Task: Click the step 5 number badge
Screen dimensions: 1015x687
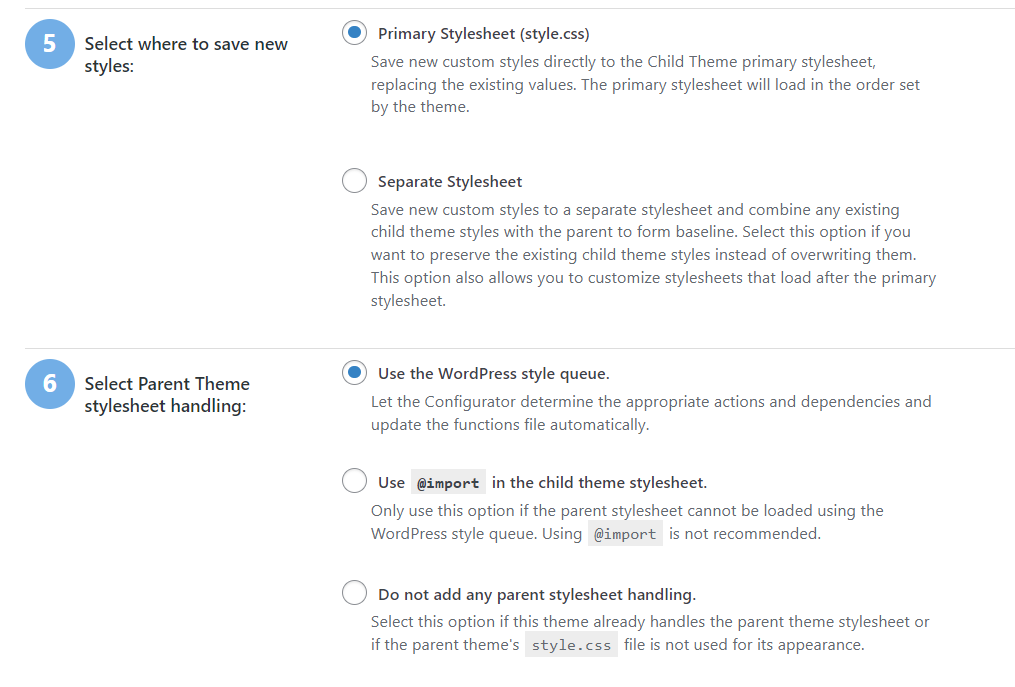Action: [50, 44]
